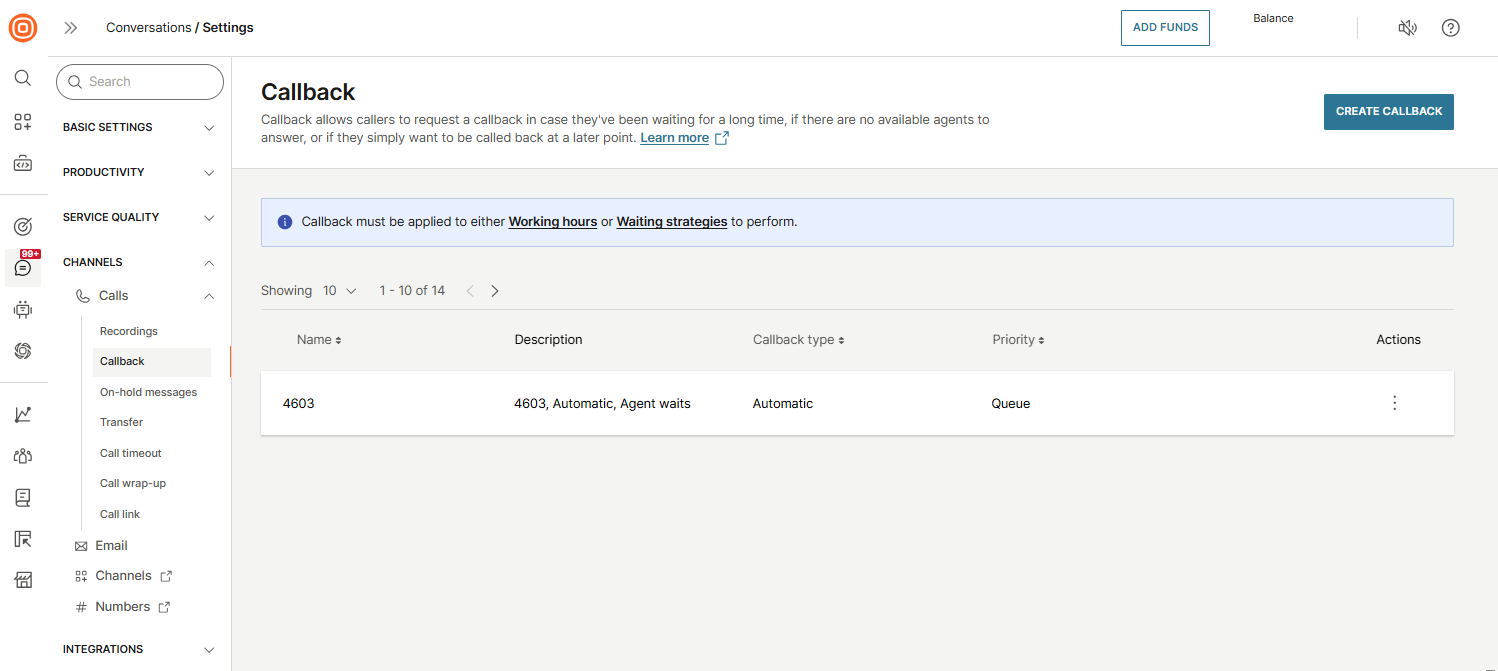
Task: Click the Create Callback button
Action: click(x=1388, y=112)
